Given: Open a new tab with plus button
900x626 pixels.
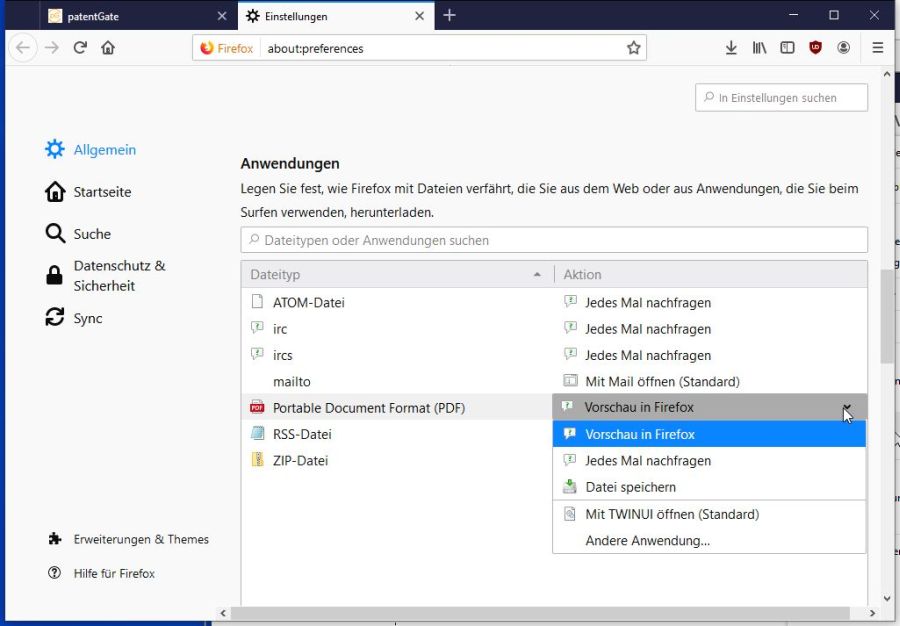Looking at the screenshot, I should [449, 15].
